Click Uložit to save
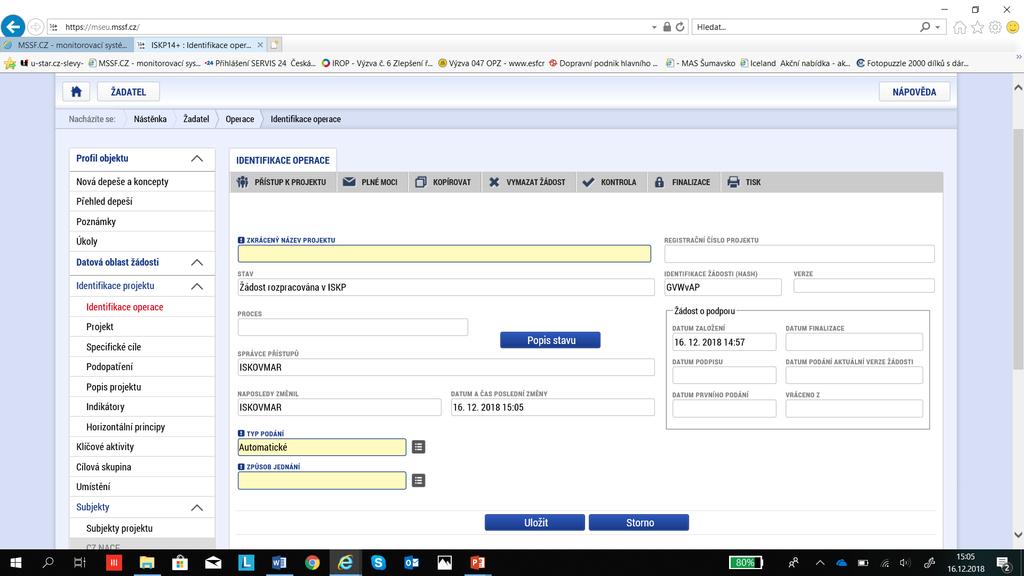 click(x=535, y=522)
